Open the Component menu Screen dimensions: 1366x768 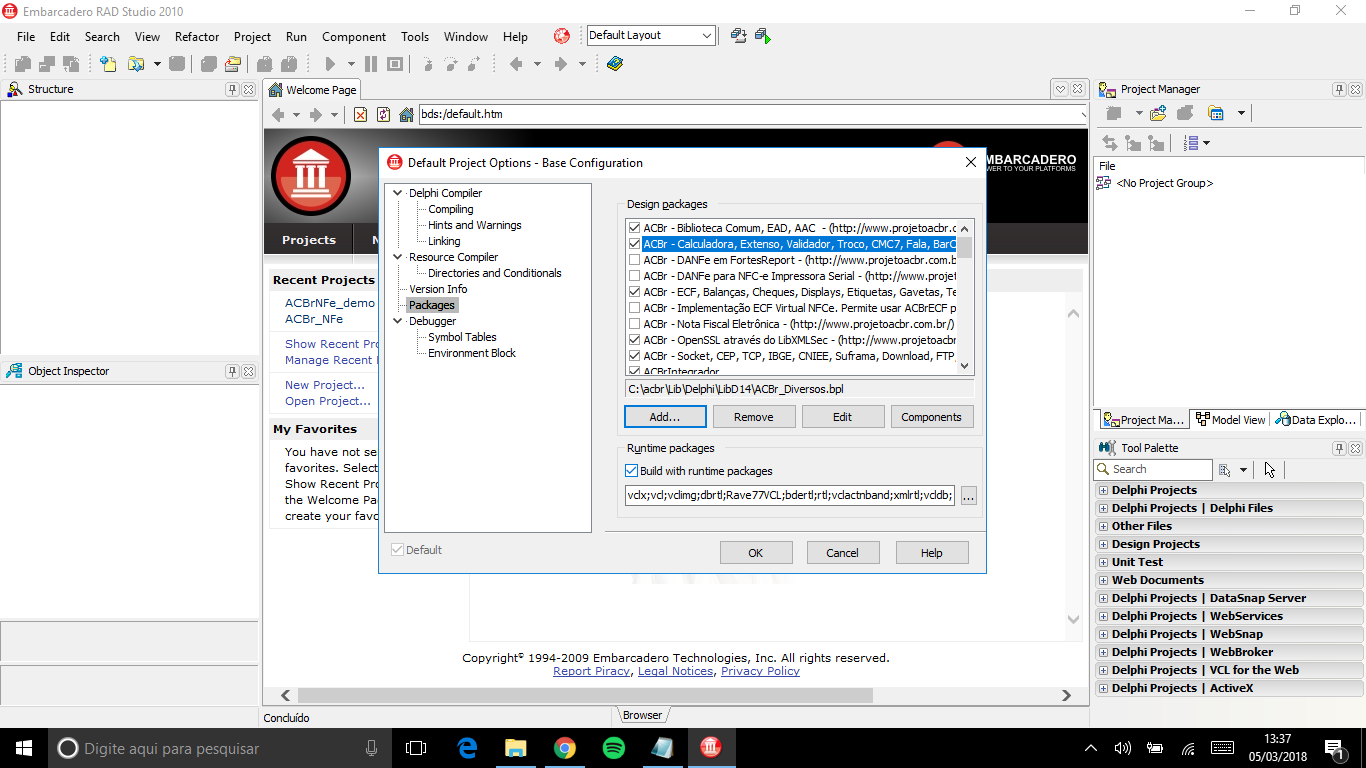pyautogui.click(x=354, y=37)
